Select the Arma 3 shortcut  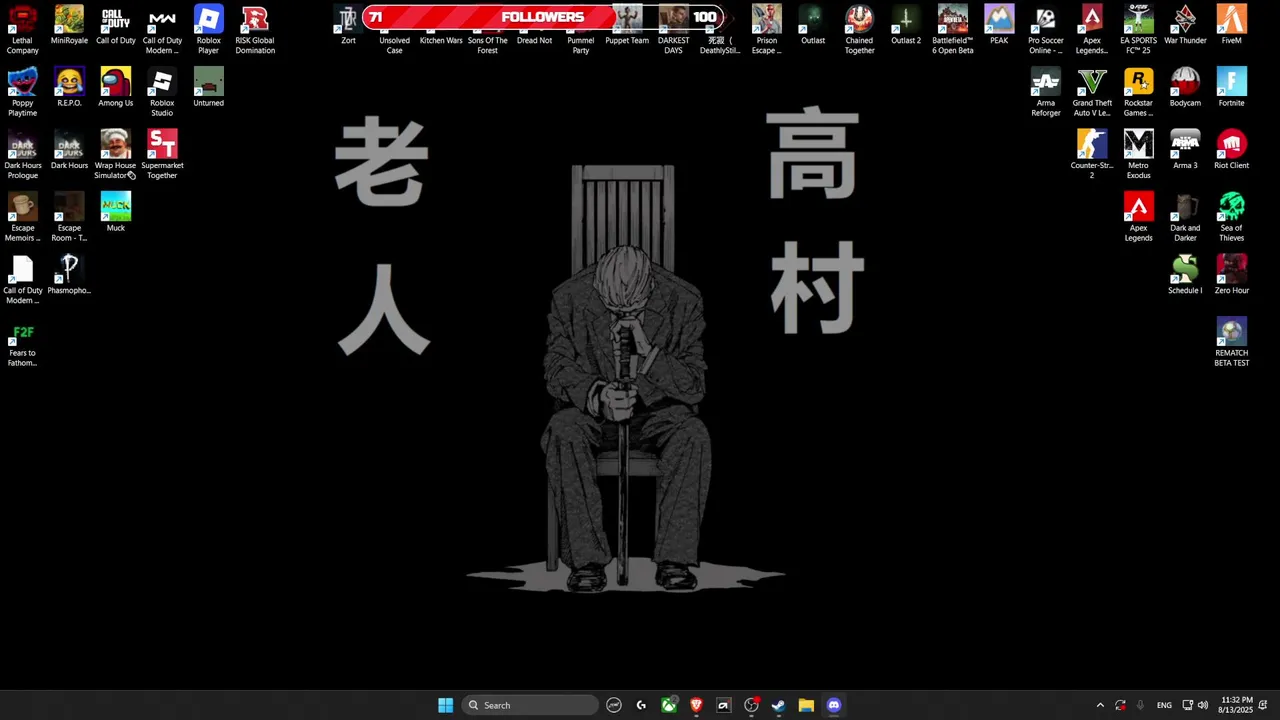pyautogui.click(x=1185, y=150)
